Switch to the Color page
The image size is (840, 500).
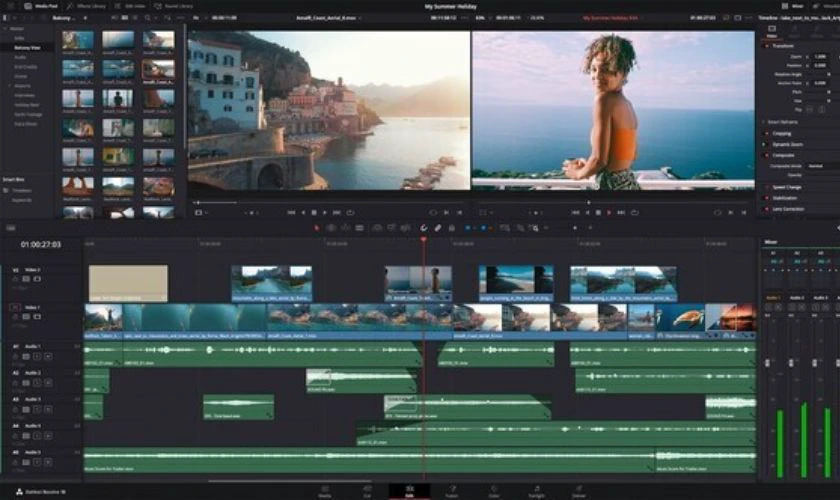pyautogui.click(x=494, y=493)
